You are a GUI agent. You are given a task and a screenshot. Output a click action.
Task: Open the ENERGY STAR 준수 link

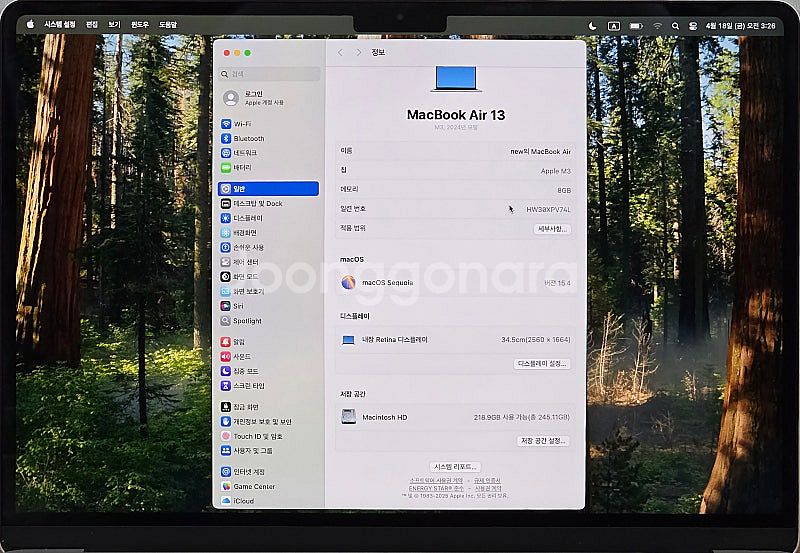(436, 488)
